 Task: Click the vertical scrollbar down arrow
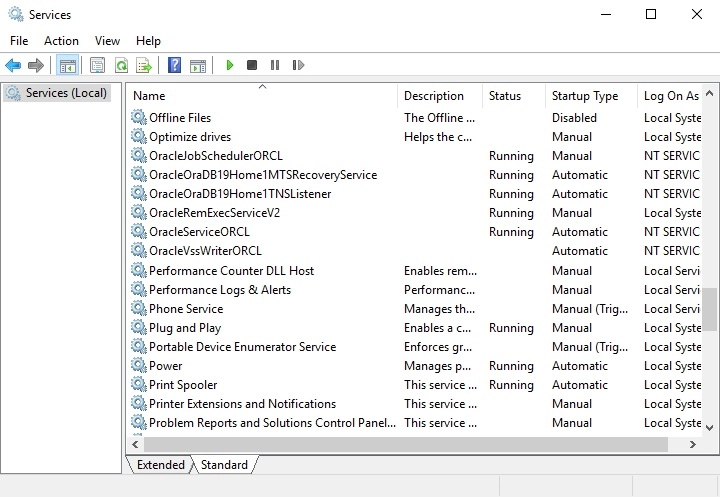click(709, 428)
